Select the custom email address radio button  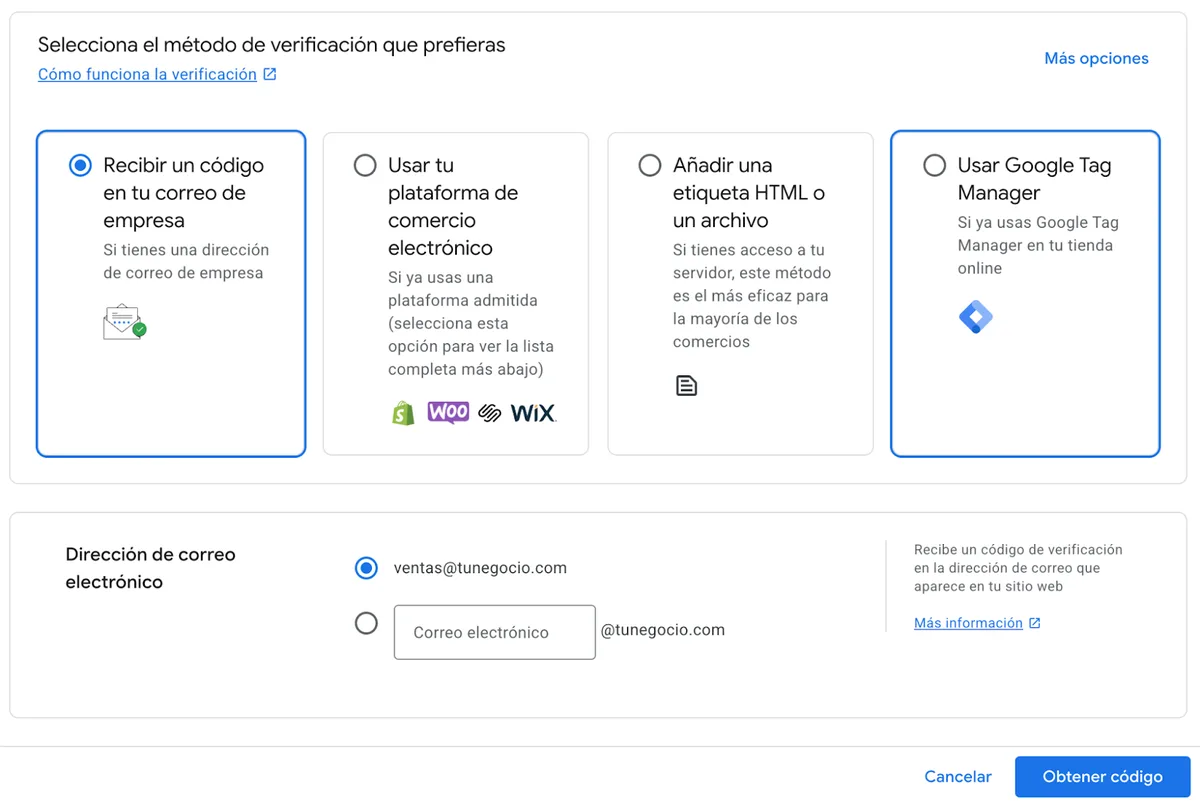pos(366,623)
